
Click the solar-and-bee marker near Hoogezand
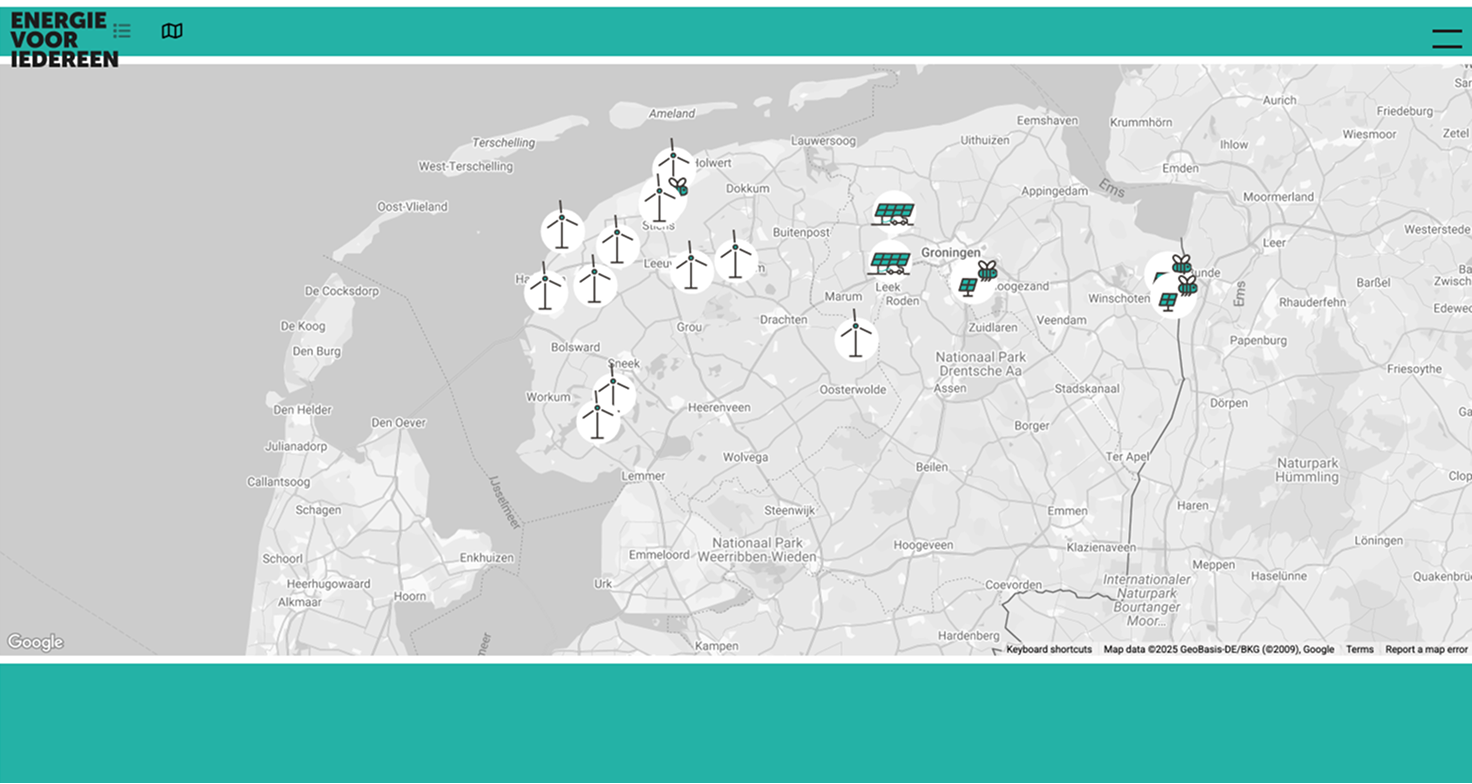click(x=975, y=280)
